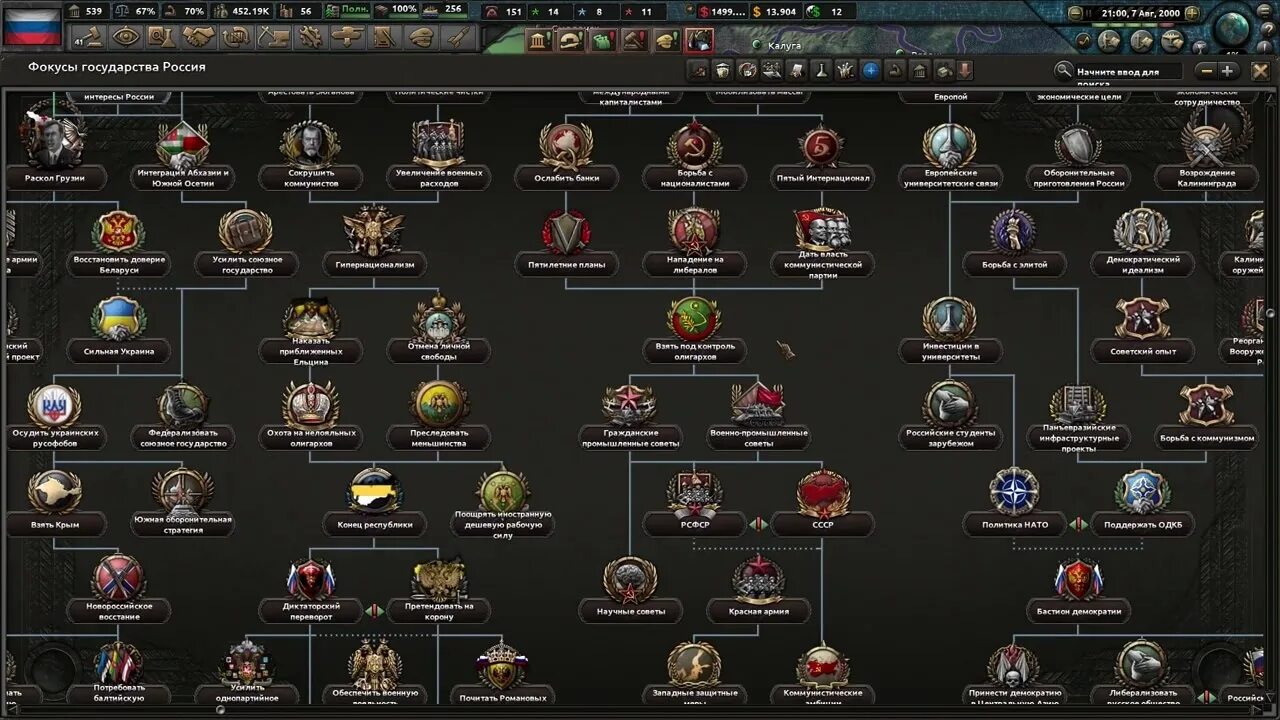Open the missile button in top toolbar
Image resolution: width=1280 pixels, height=720 pixels.
[458, 37]
